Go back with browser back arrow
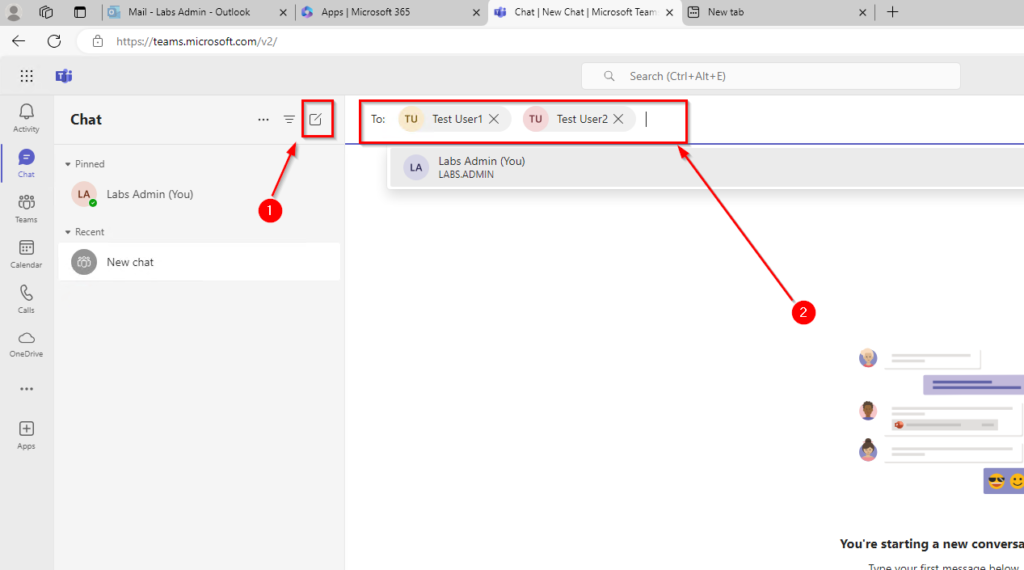Screen dimensions: 1024x570 (18, 41)
